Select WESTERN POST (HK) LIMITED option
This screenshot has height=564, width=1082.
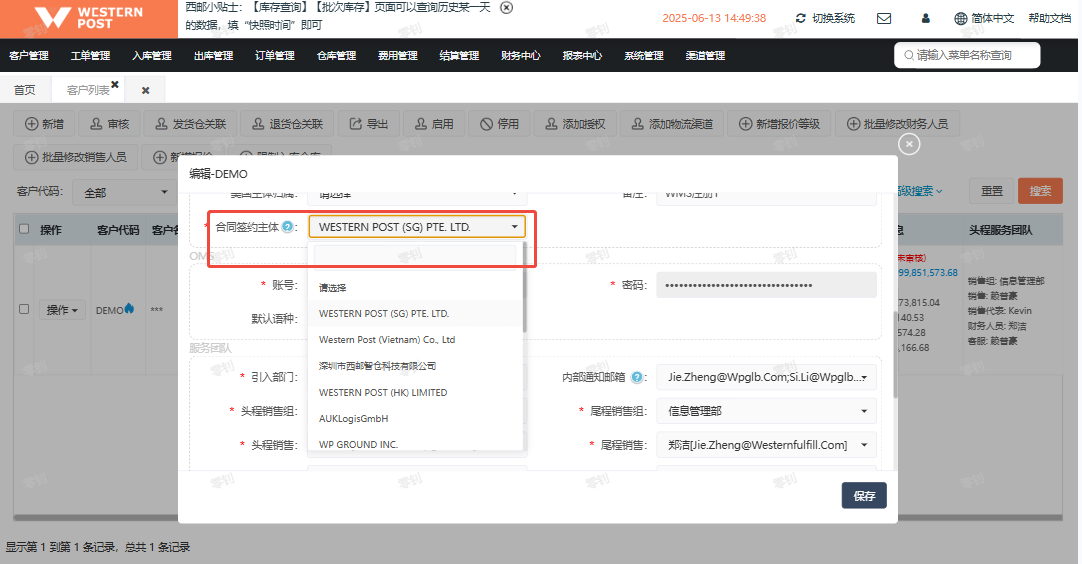[415, 392]
